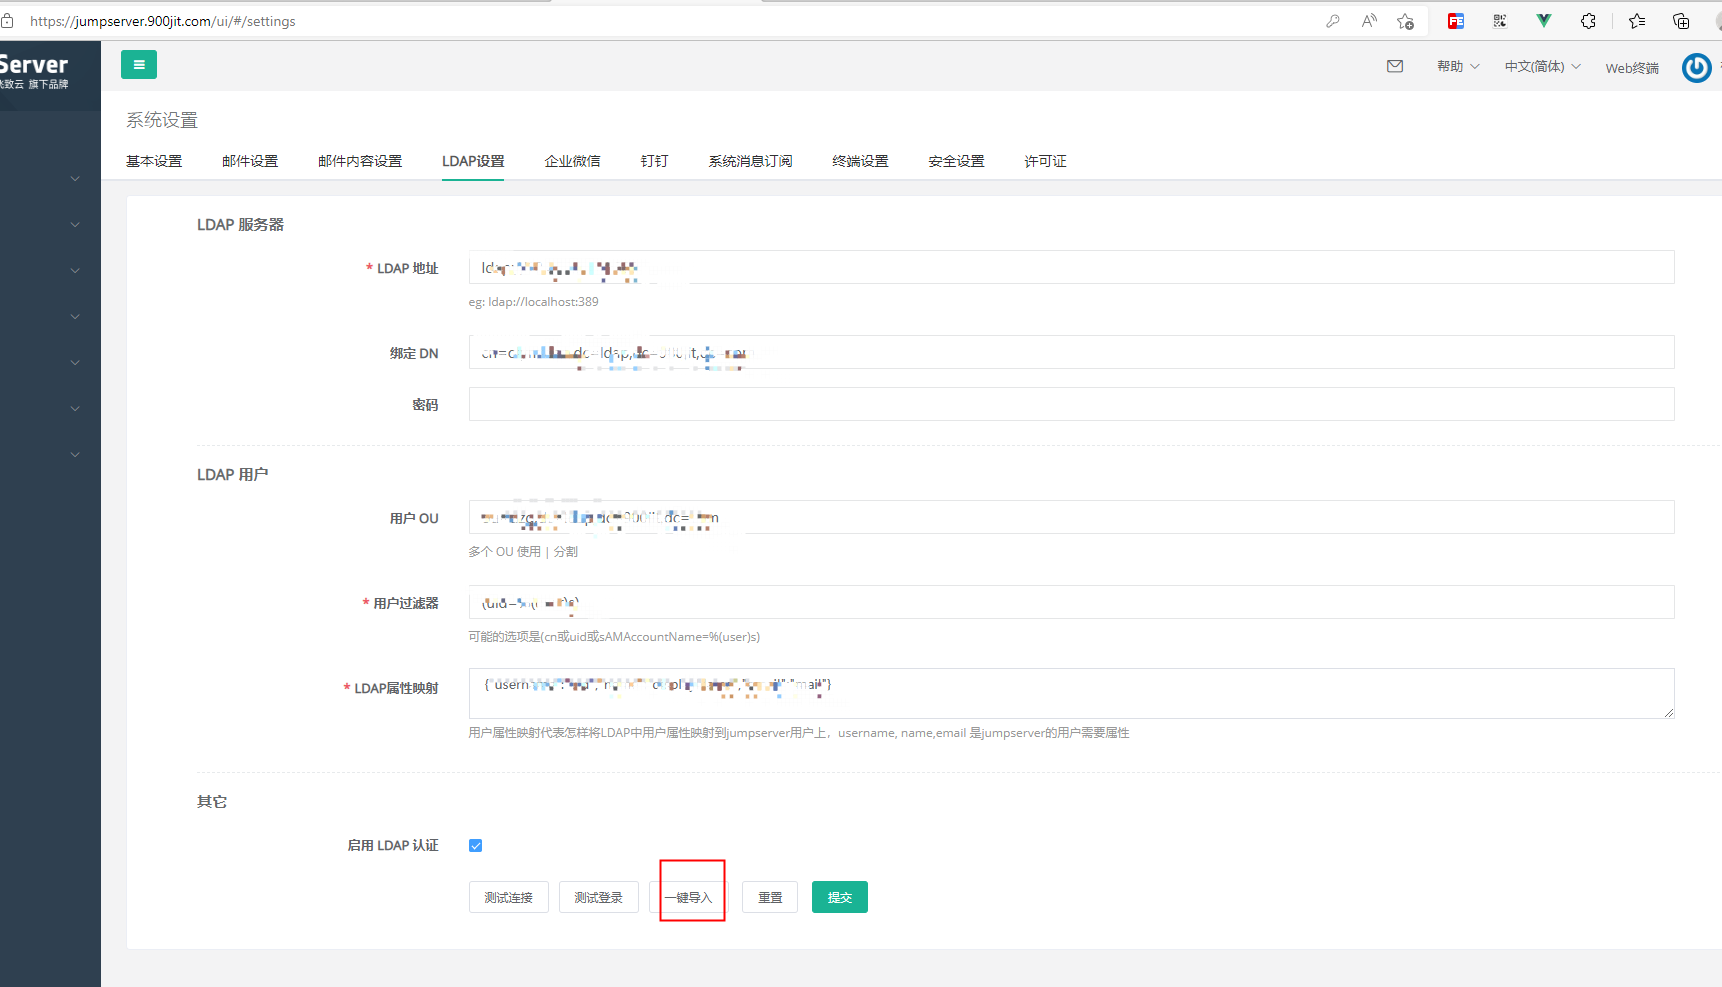The width and height of the screenshot is (1722, 987).
Task: Uncheck the enable LDAP authentication checkbox
Action: 476,846
